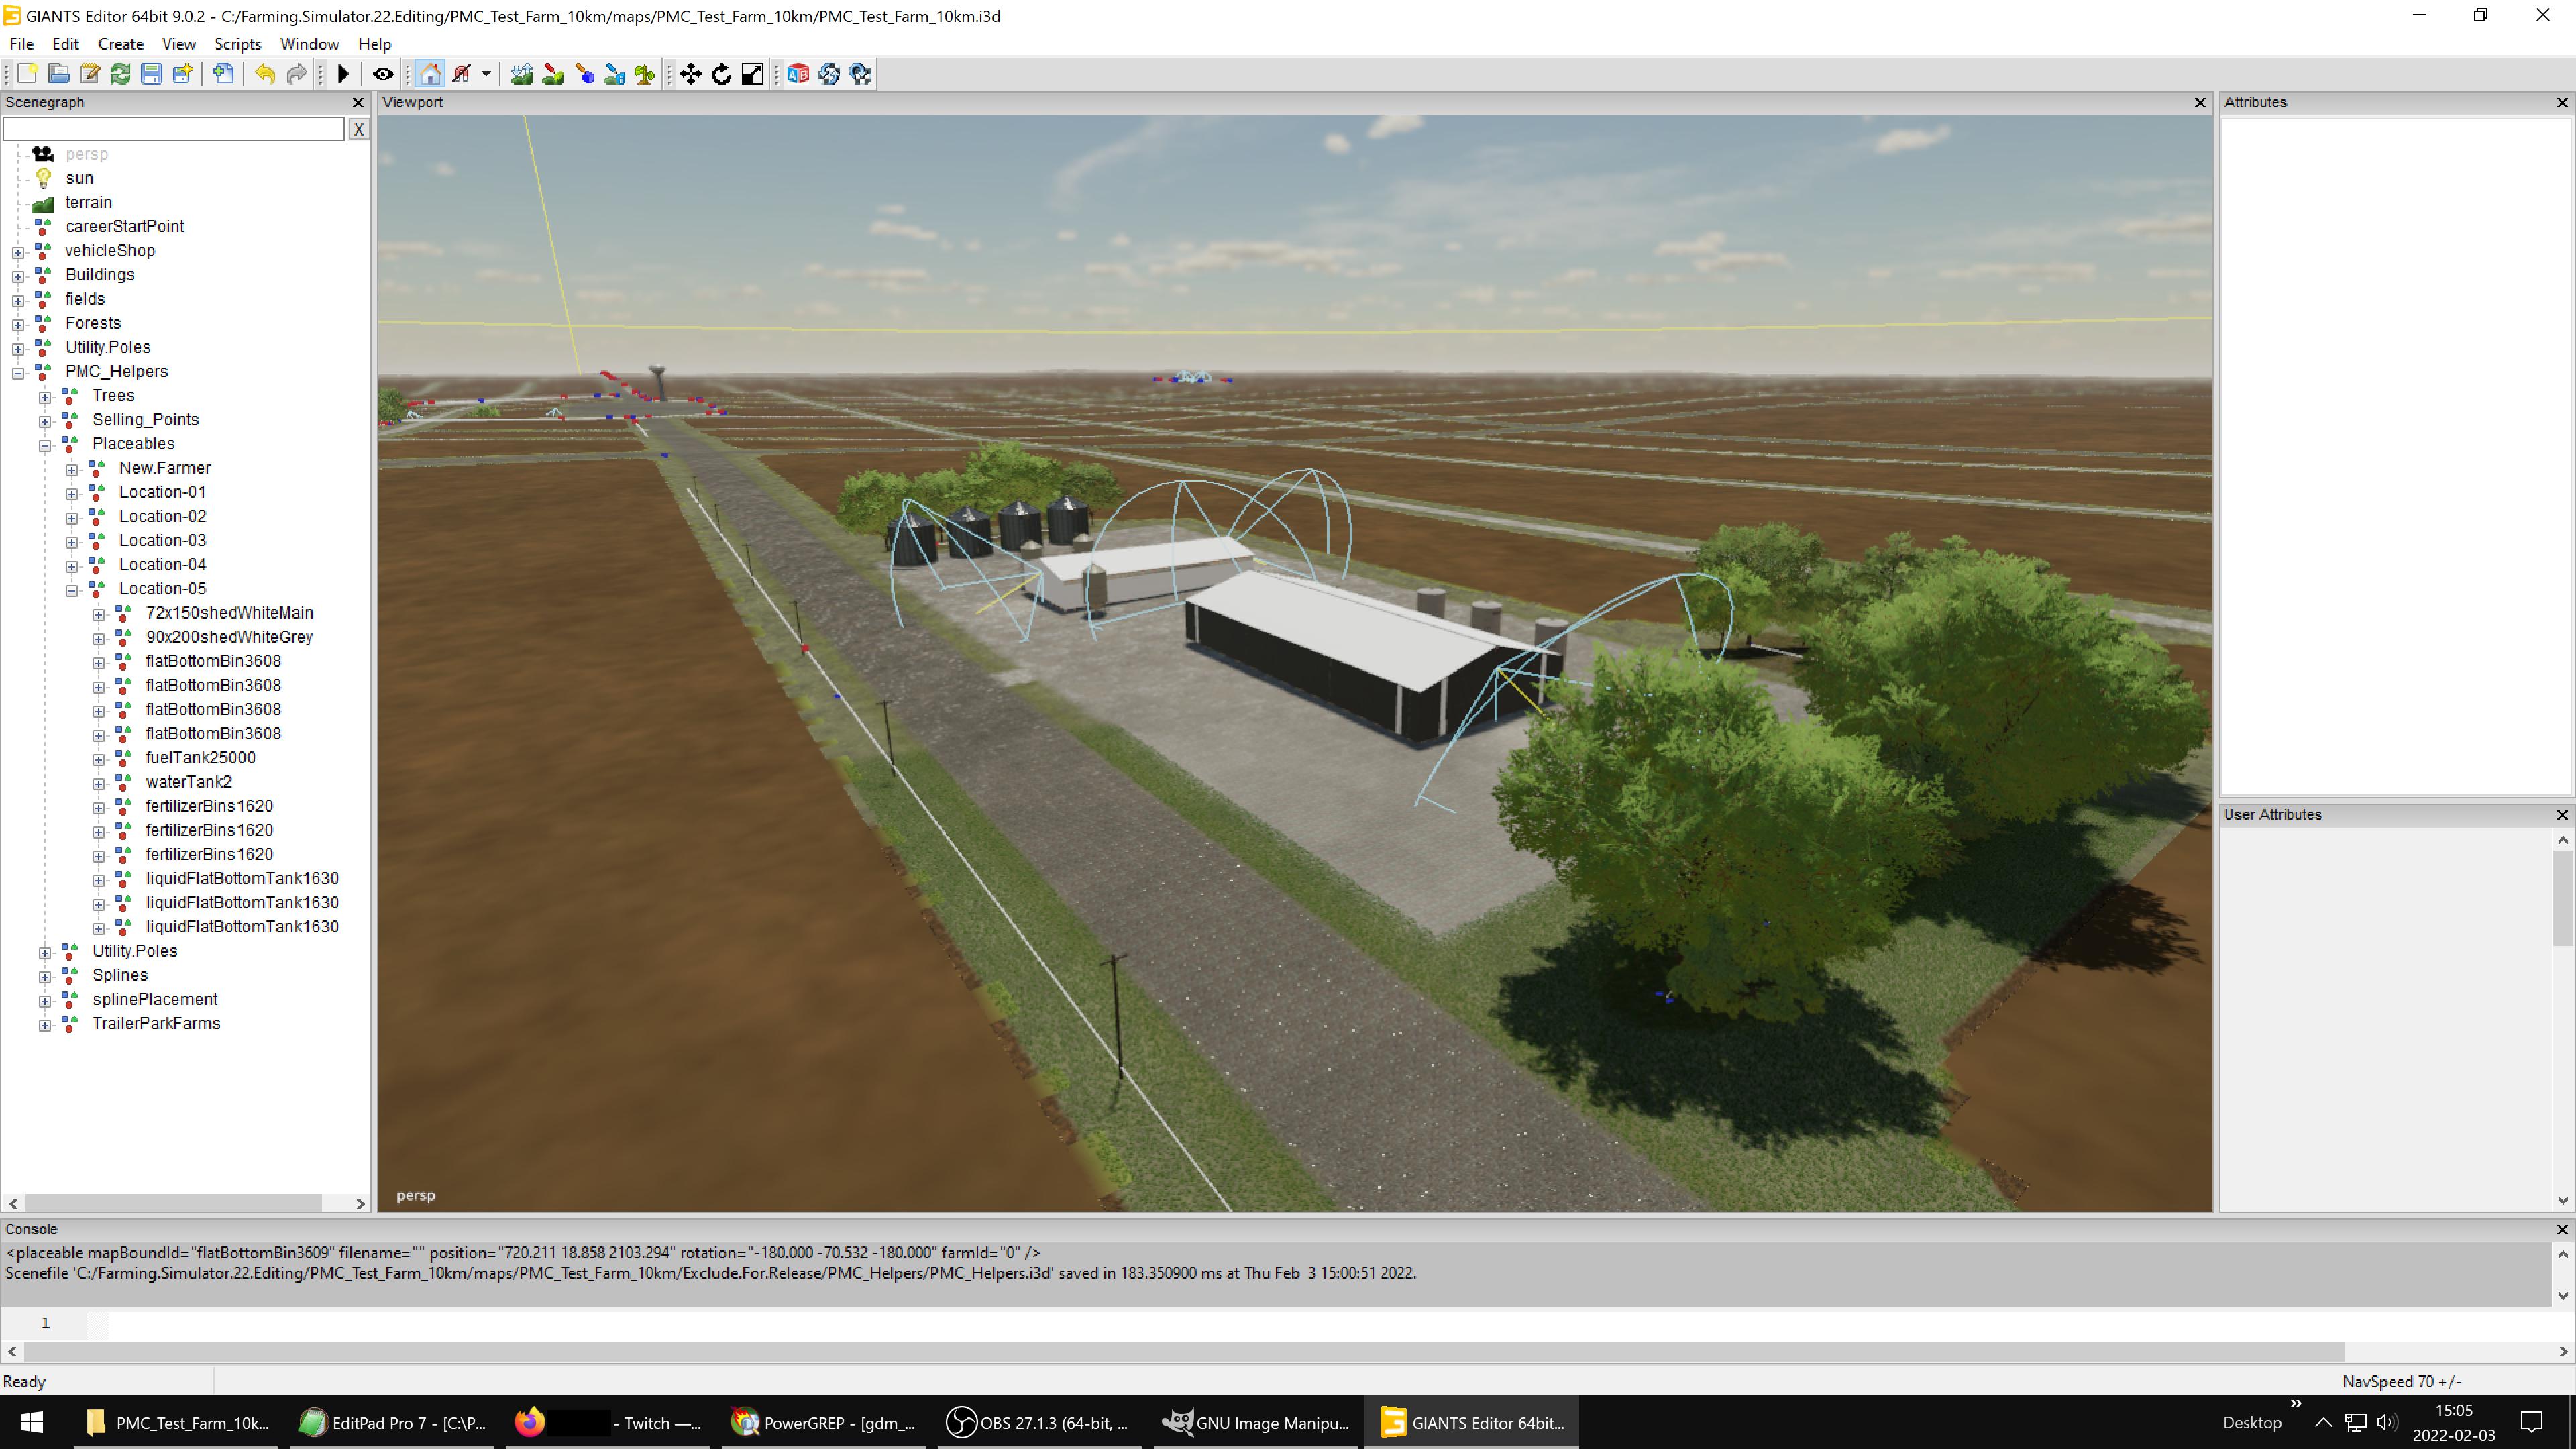Toggle the crossed-out paint mode icon

coord(461,74)
